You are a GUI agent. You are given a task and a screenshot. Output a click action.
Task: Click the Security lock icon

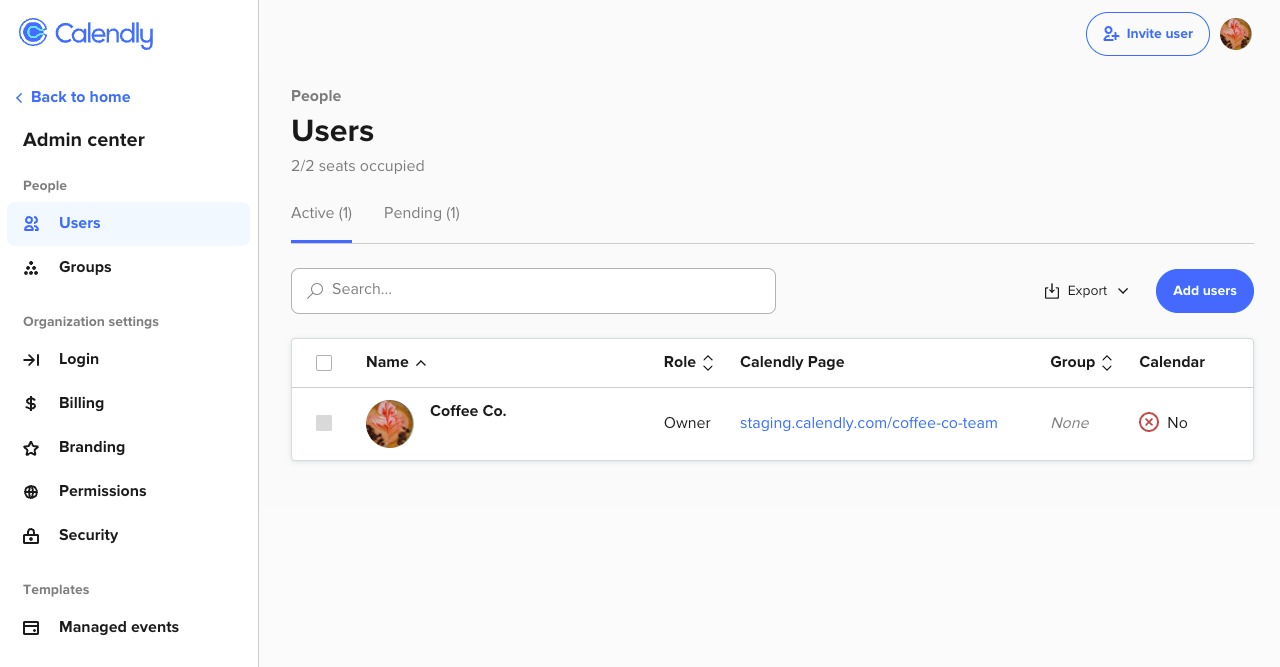point(32,536)
